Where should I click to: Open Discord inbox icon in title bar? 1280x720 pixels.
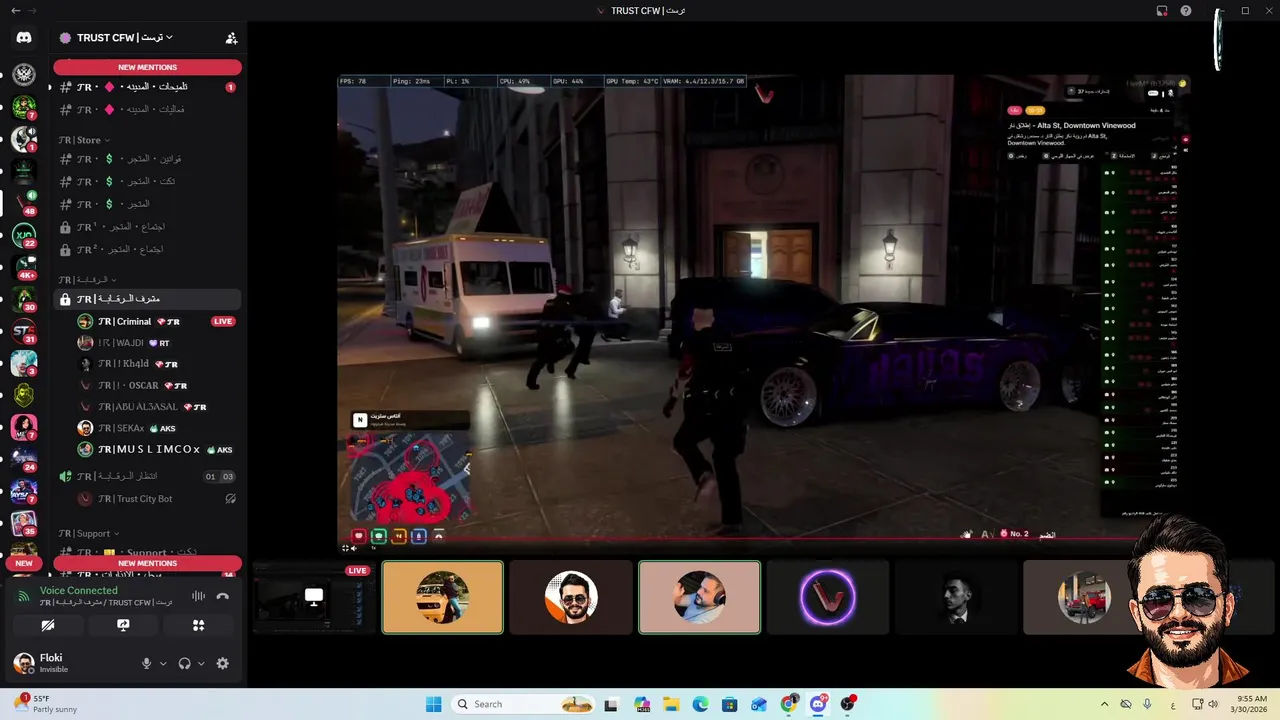(1162, 11)
